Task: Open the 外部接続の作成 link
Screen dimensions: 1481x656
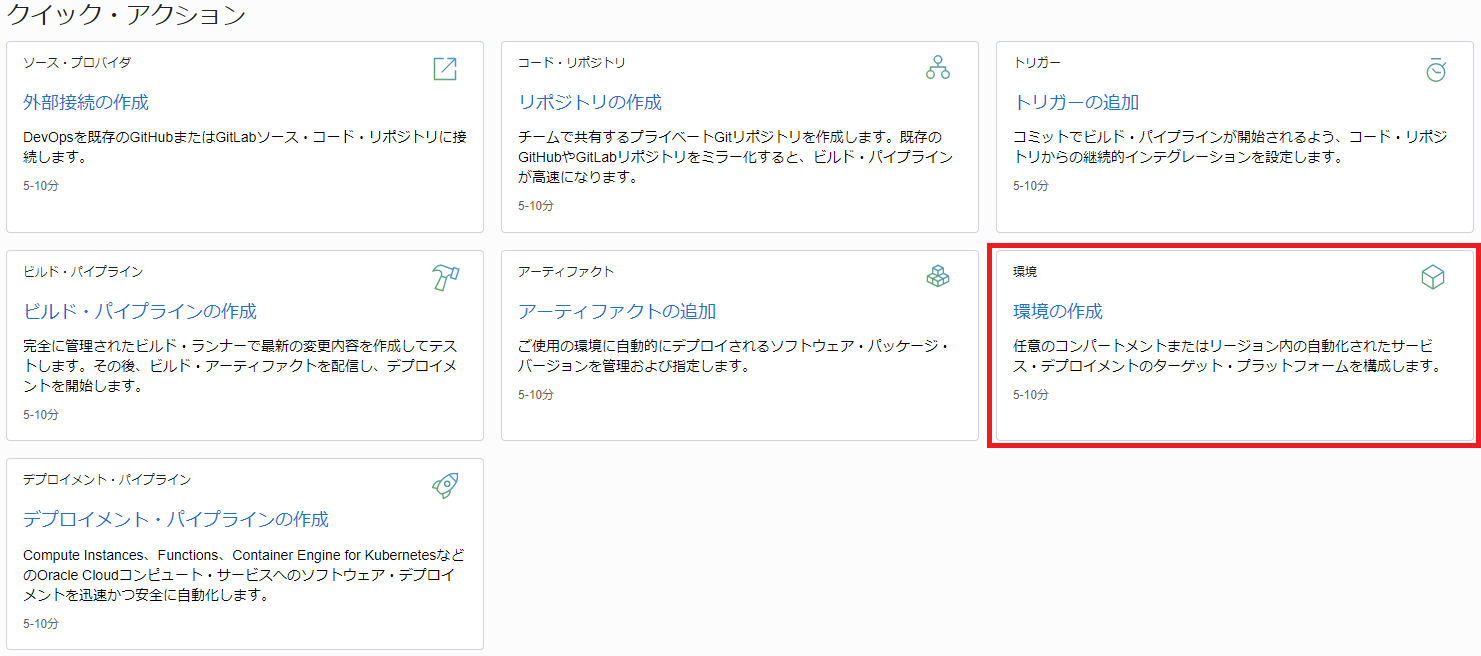Action: 86,103
